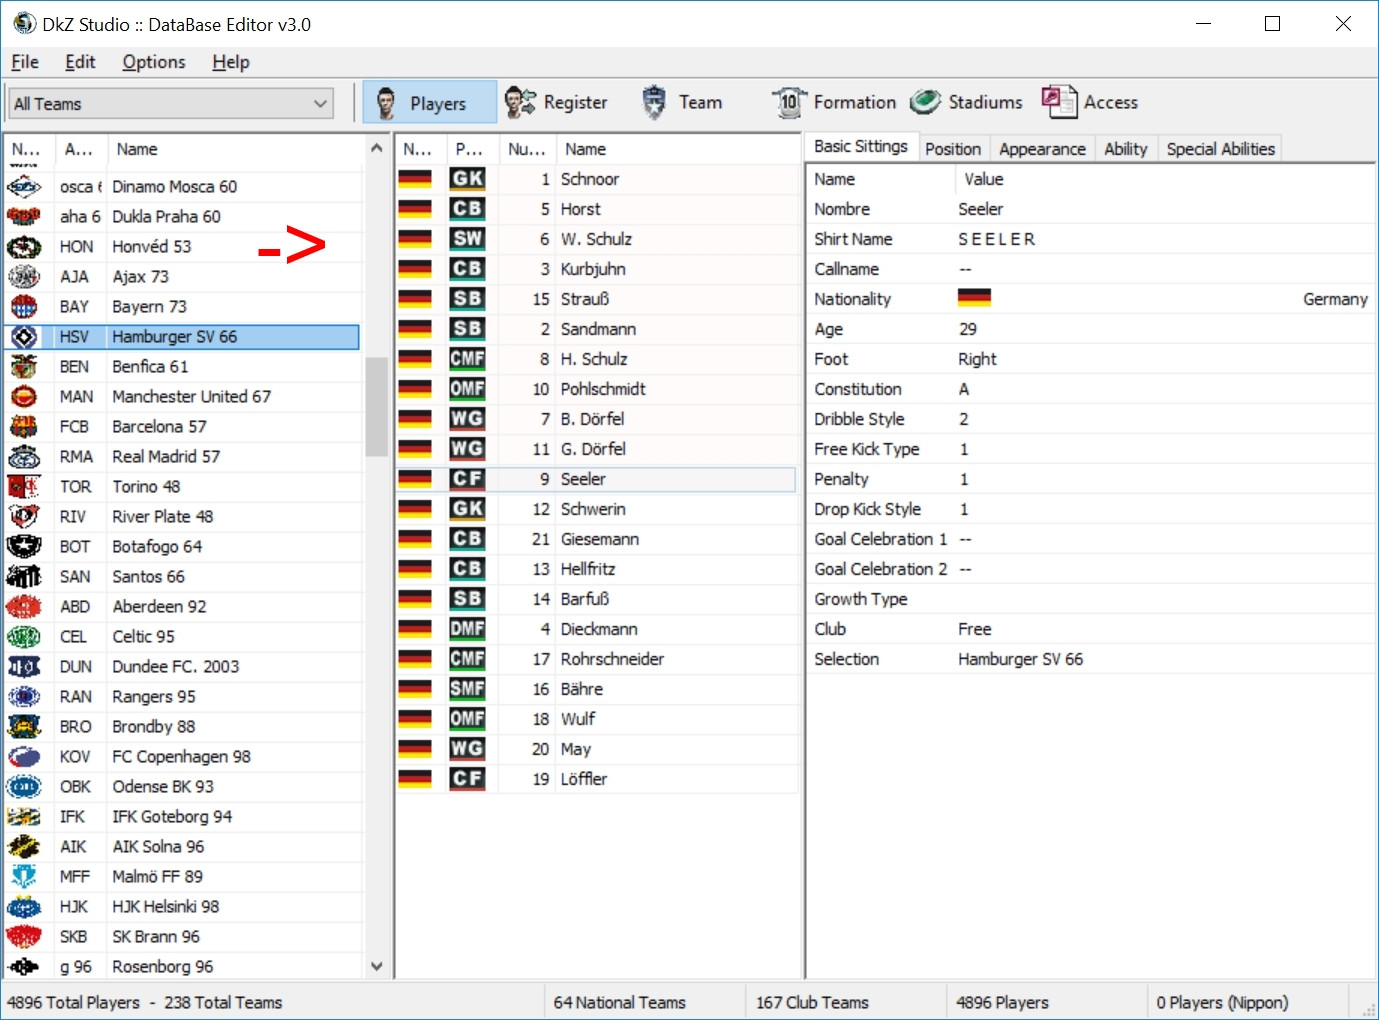
Task: Click the German flag next to Horst
Action: point(415,209)
